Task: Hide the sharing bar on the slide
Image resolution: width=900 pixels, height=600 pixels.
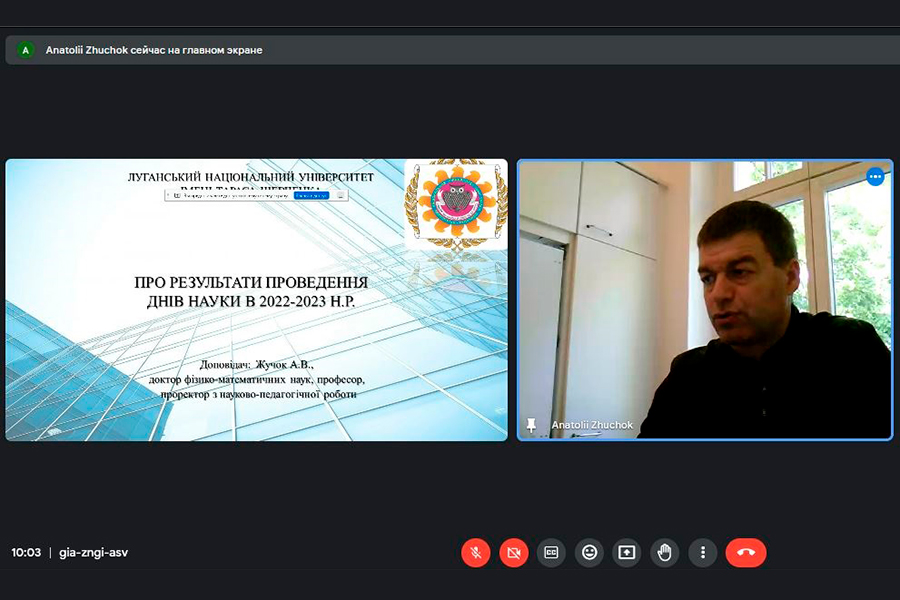Action: tap(340, 195)
